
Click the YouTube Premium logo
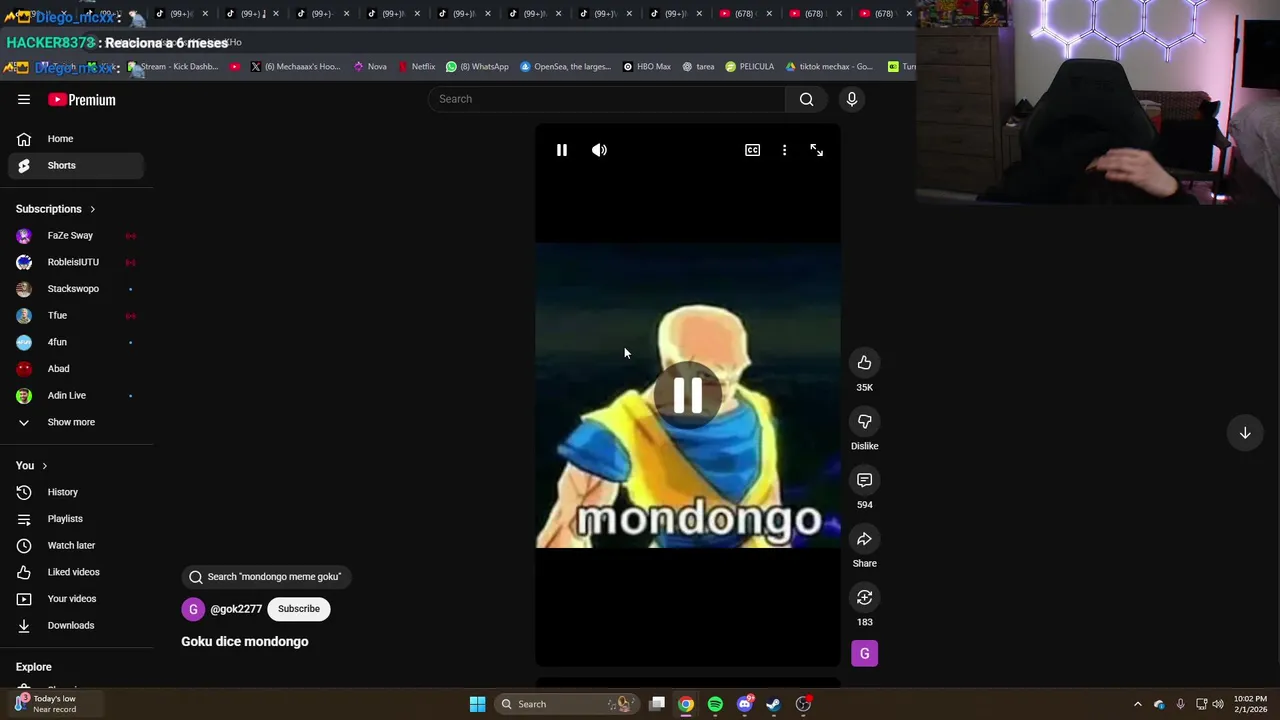click(x=82, y=100)
